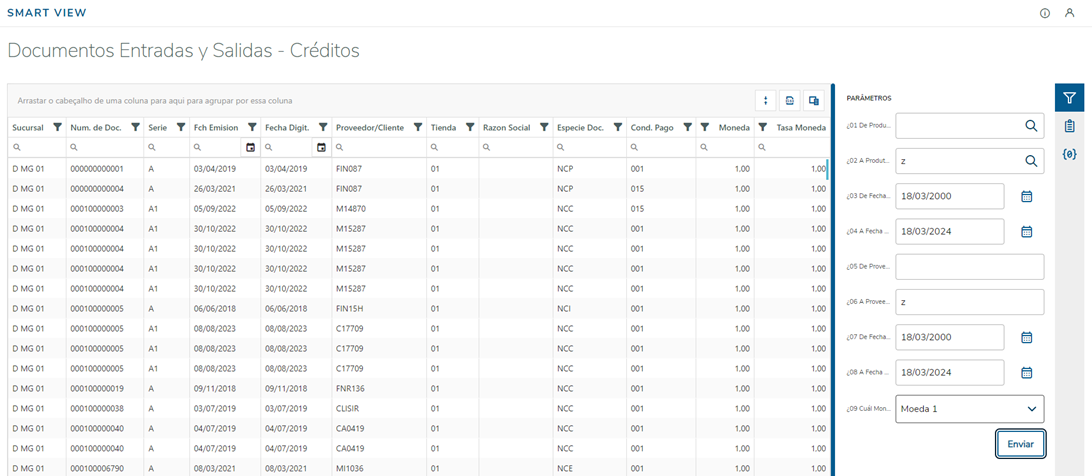This screenshot has width=1092, height=476.
Task: Select the NCI document type cell
Action: coord(589,308)
